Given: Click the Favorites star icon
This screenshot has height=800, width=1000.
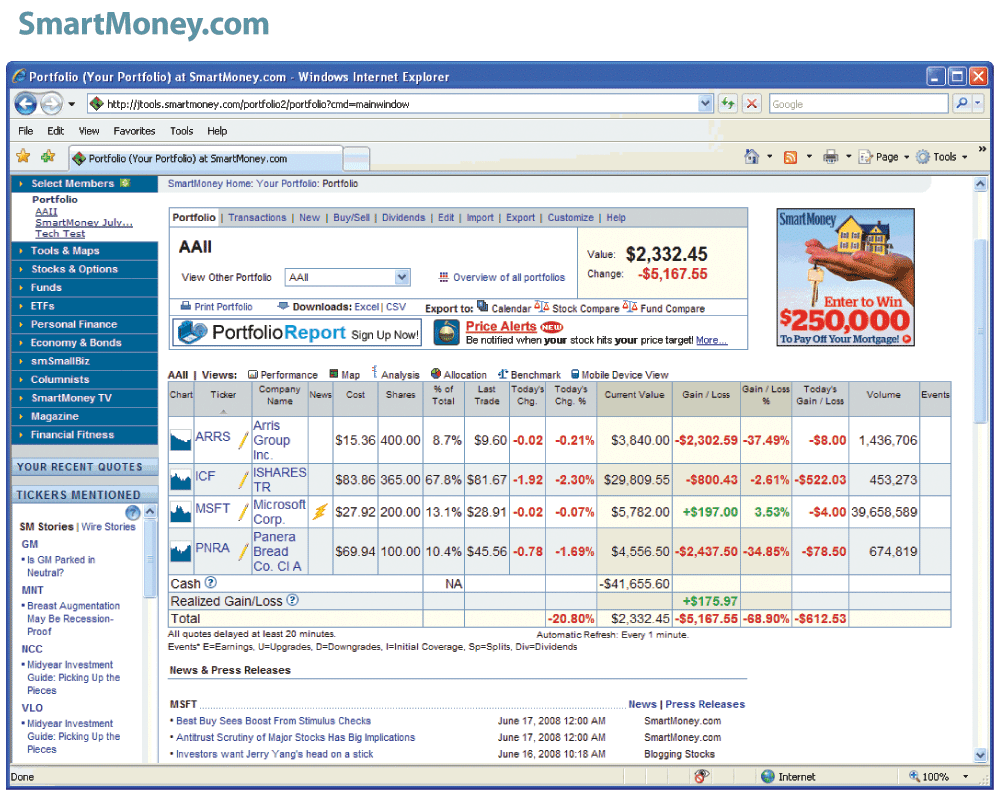Looking at the screenshot, I should (x=23, y=157).
